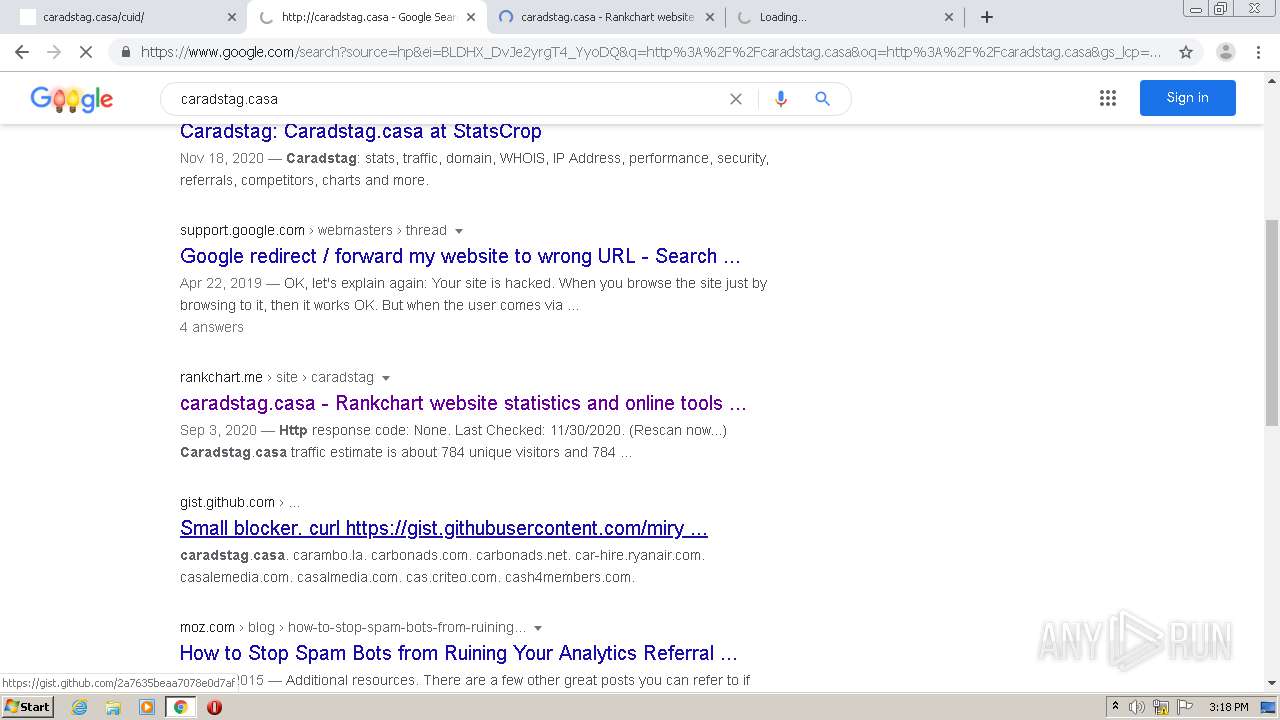This screenshot has width=1280, height=720.
Task: Open the red security shield taskbar icon
Action: coord(214,707)
